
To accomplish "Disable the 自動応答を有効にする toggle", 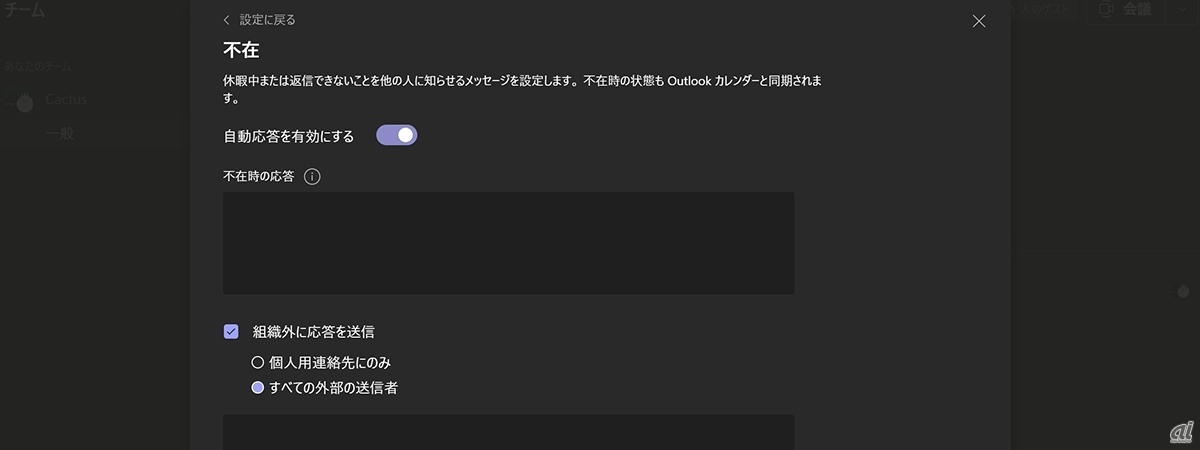I will click(396, 135).
